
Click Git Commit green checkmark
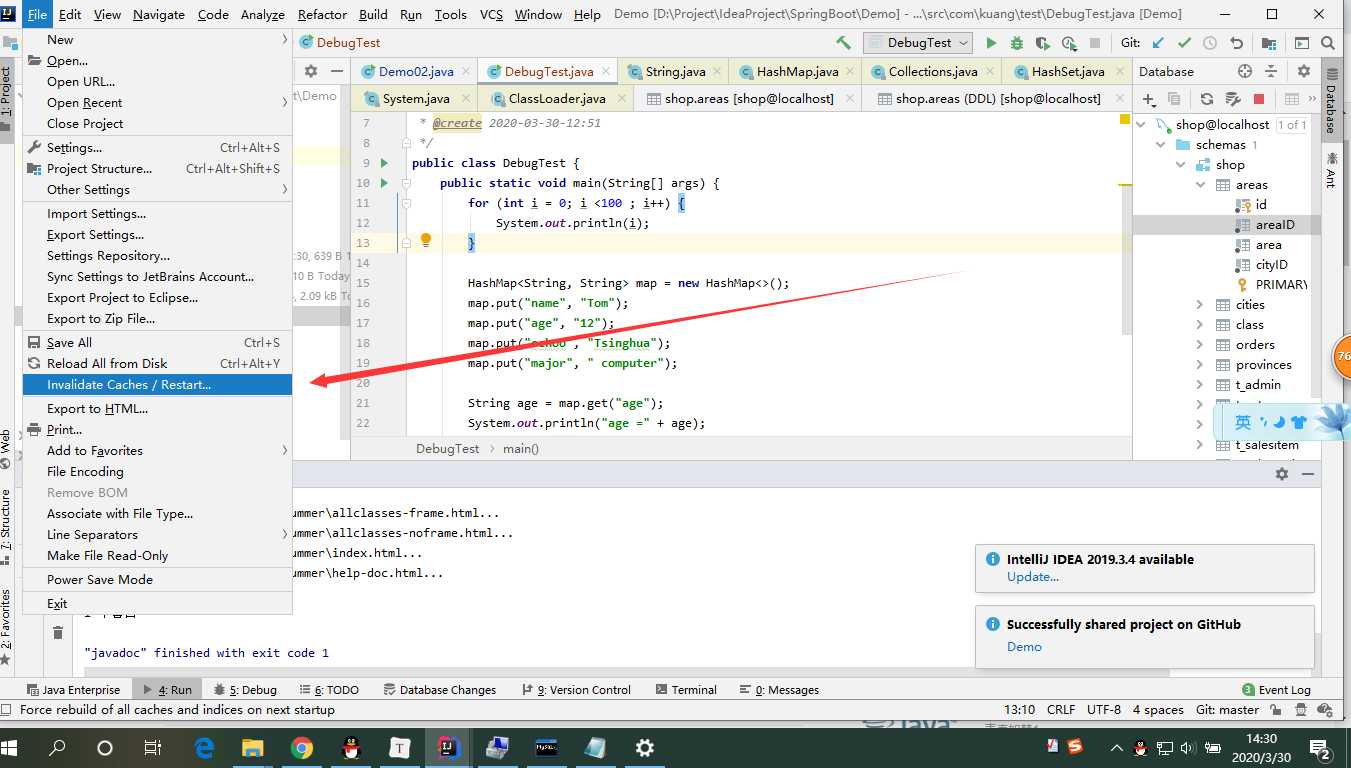(1184, 43)
